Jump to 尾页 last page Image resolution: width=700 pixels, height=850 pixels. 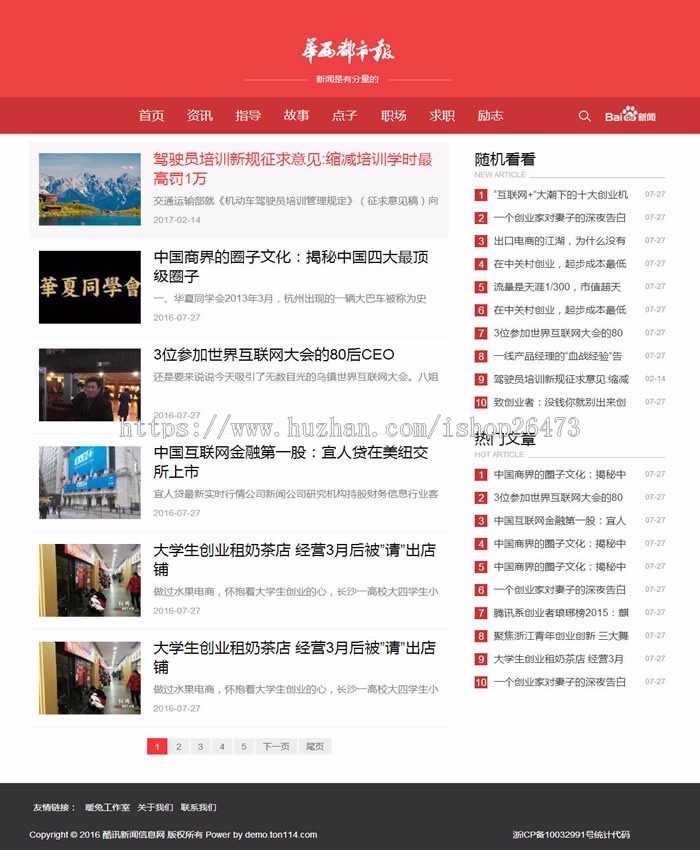315,746
